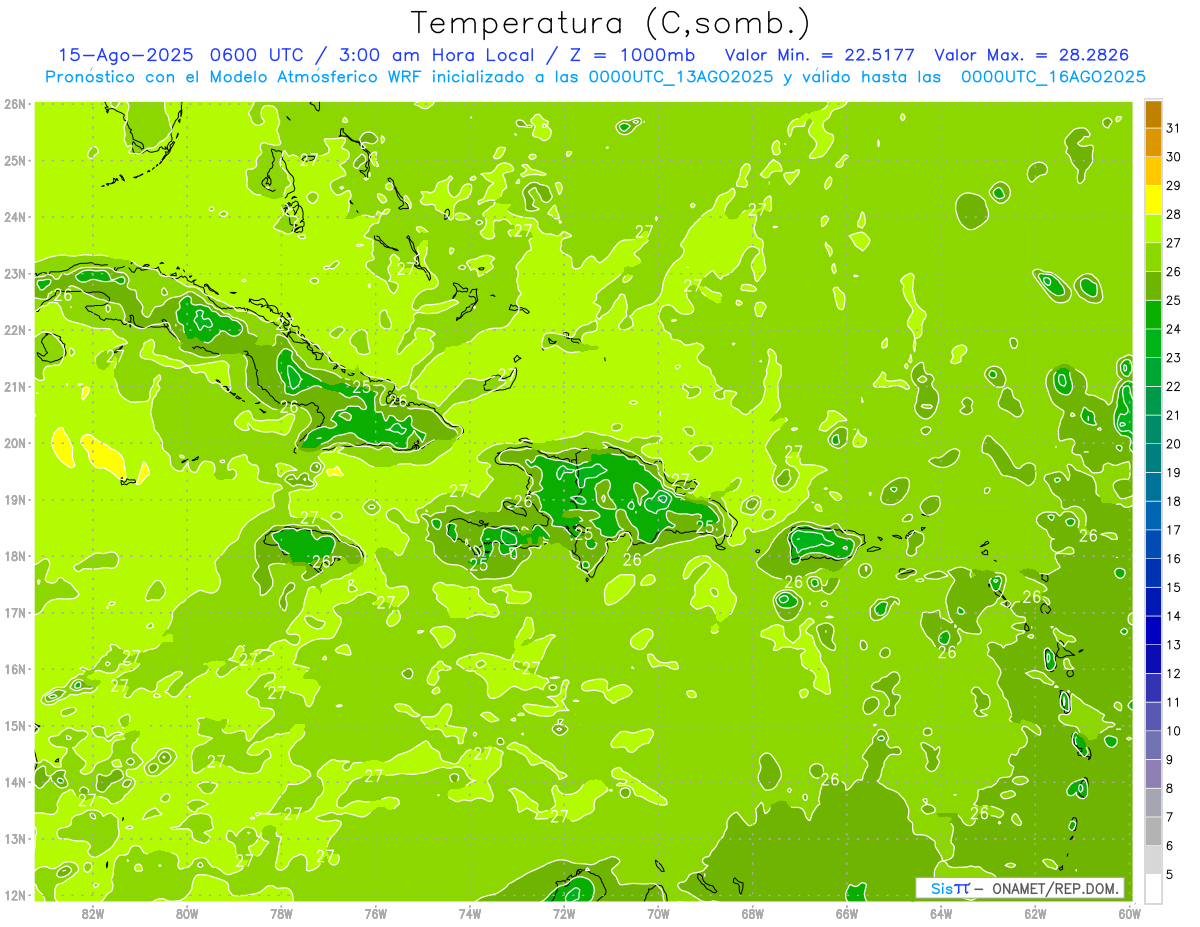Image resolution: width=1200 pixels, height=927 pixels.
Task: Click the 18N latitude label
Action: coord(15,556)
